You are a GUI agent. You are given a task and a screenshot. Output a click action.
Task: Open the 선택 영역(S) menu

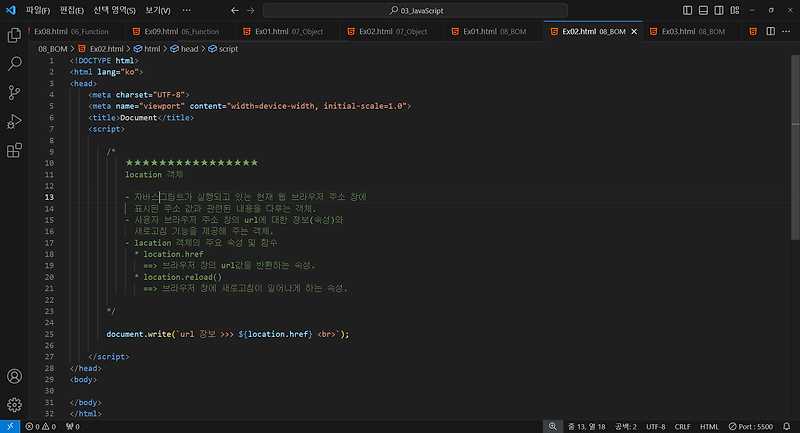(x=114, y=10)
